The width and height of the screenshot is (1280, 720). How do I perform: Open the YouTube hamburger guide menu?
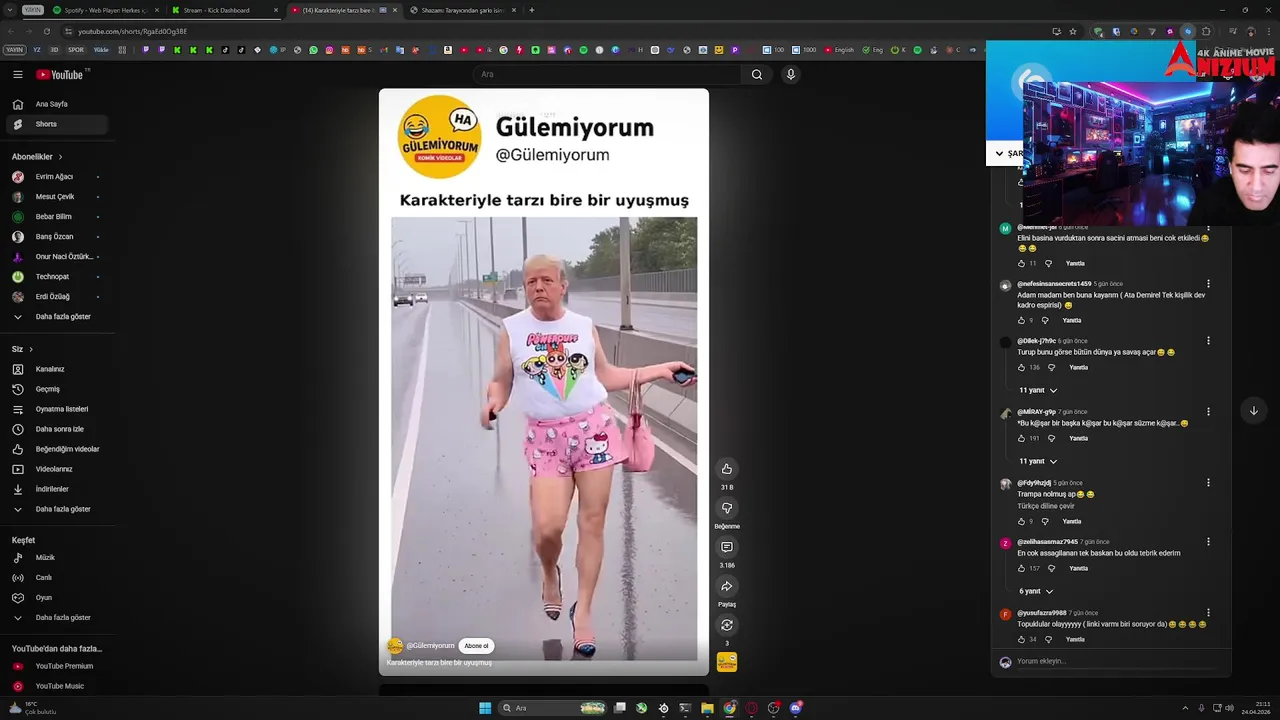(x=17, y=74)
